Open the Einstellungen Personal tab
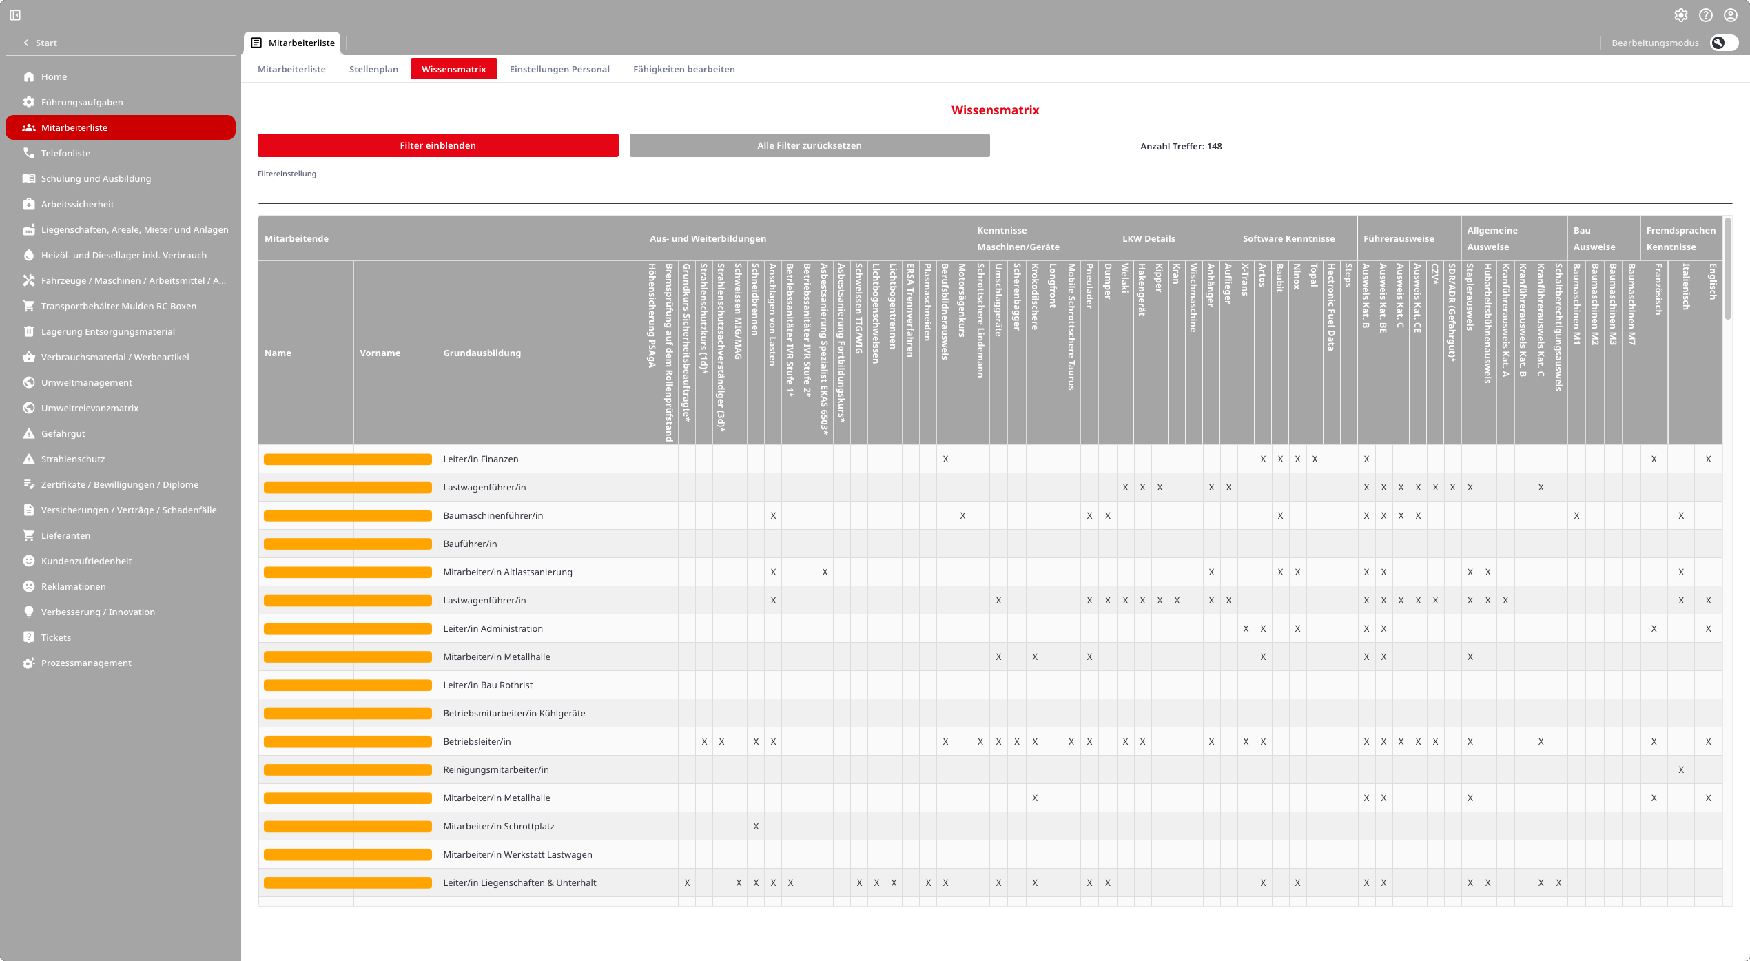 click(559, 69)
